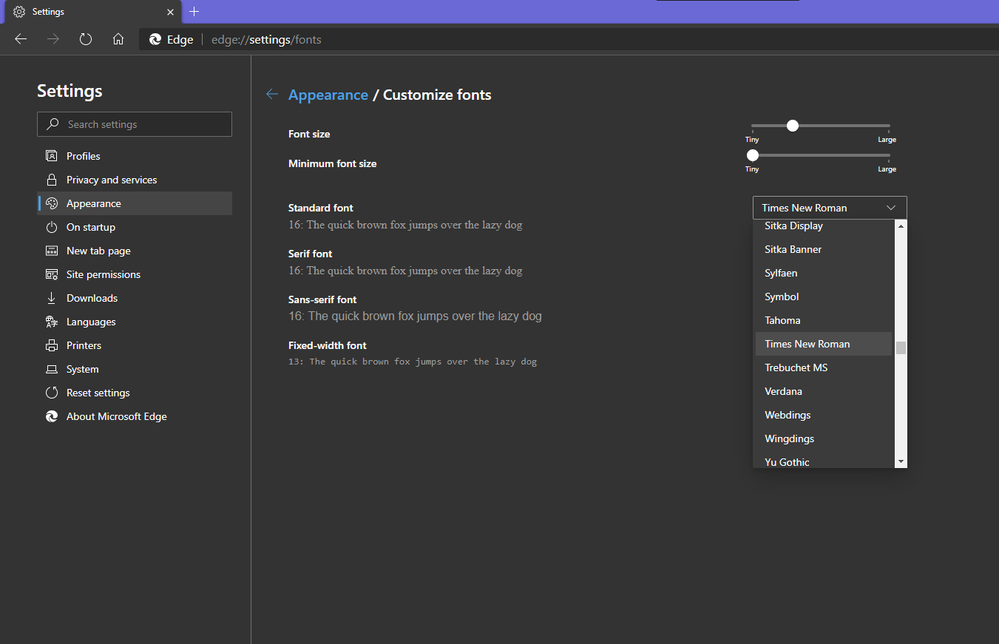Open a new tab with plus button

pos(194,11)
